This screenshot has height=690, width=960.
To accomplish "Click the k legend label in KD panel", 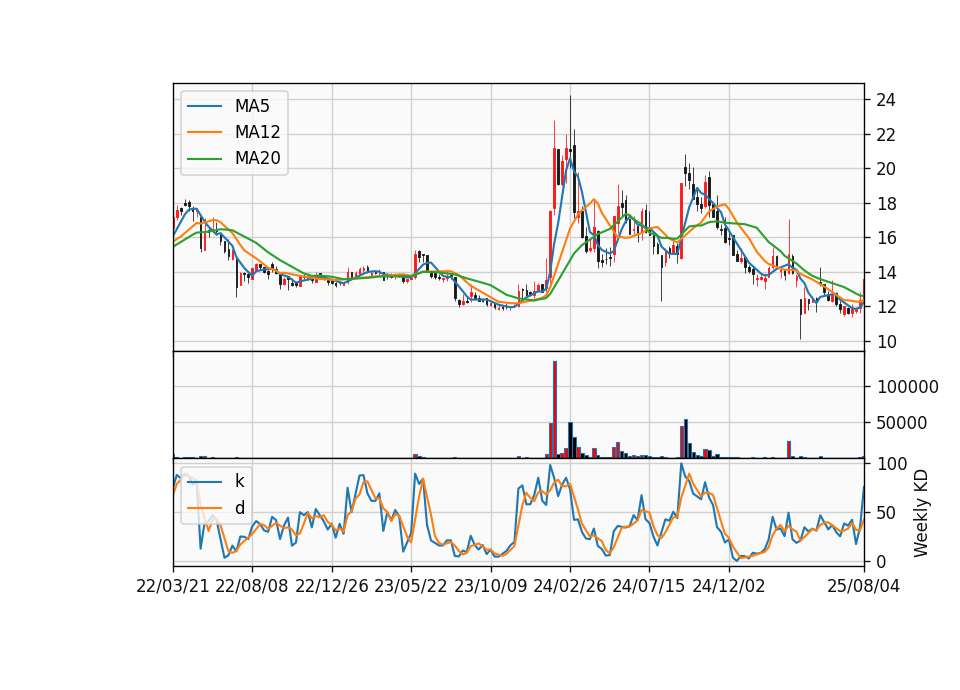I will pyautogui.click(x=240, y=481).
